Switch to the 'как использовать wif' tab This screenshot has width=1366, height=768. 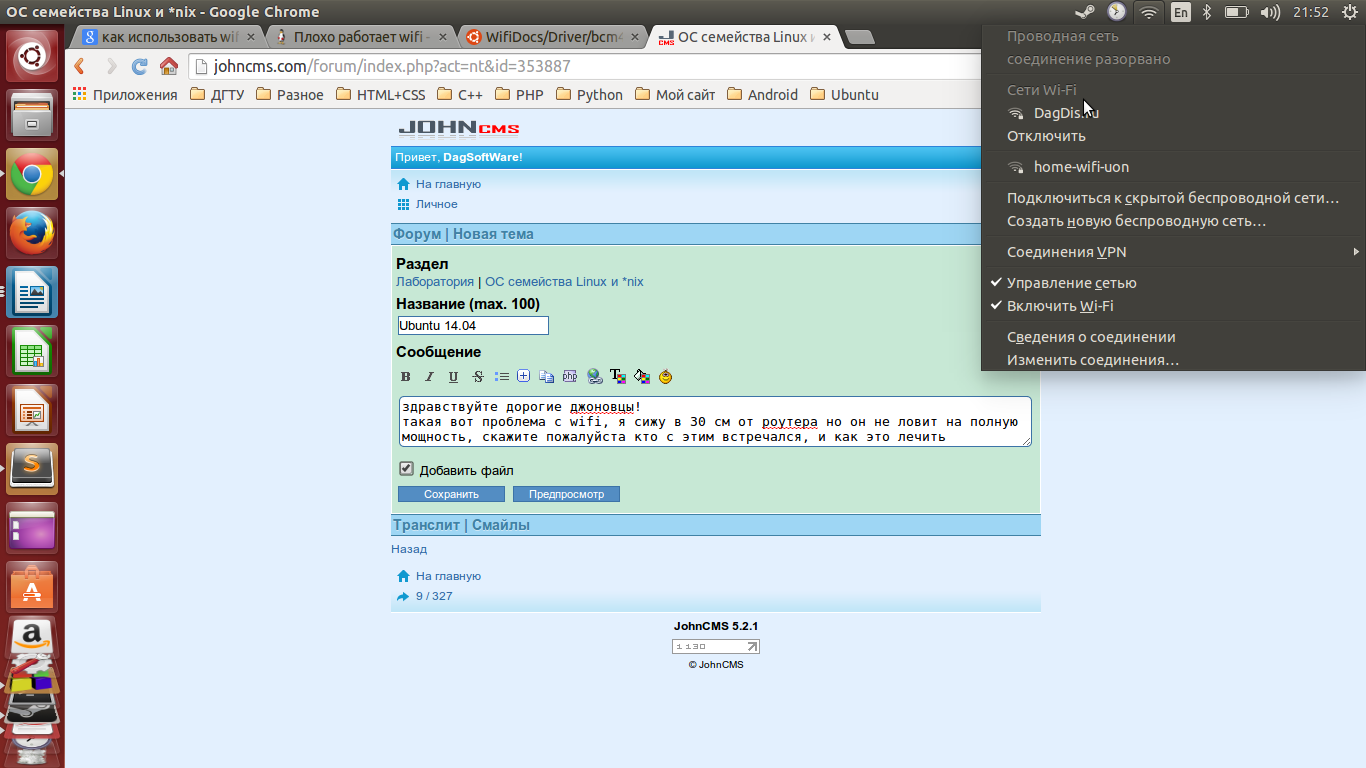tap(170, 37)
